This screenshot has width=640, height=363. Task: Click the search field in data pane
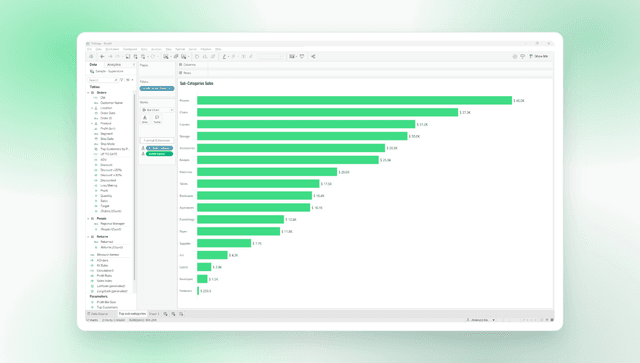coord(103,80)
